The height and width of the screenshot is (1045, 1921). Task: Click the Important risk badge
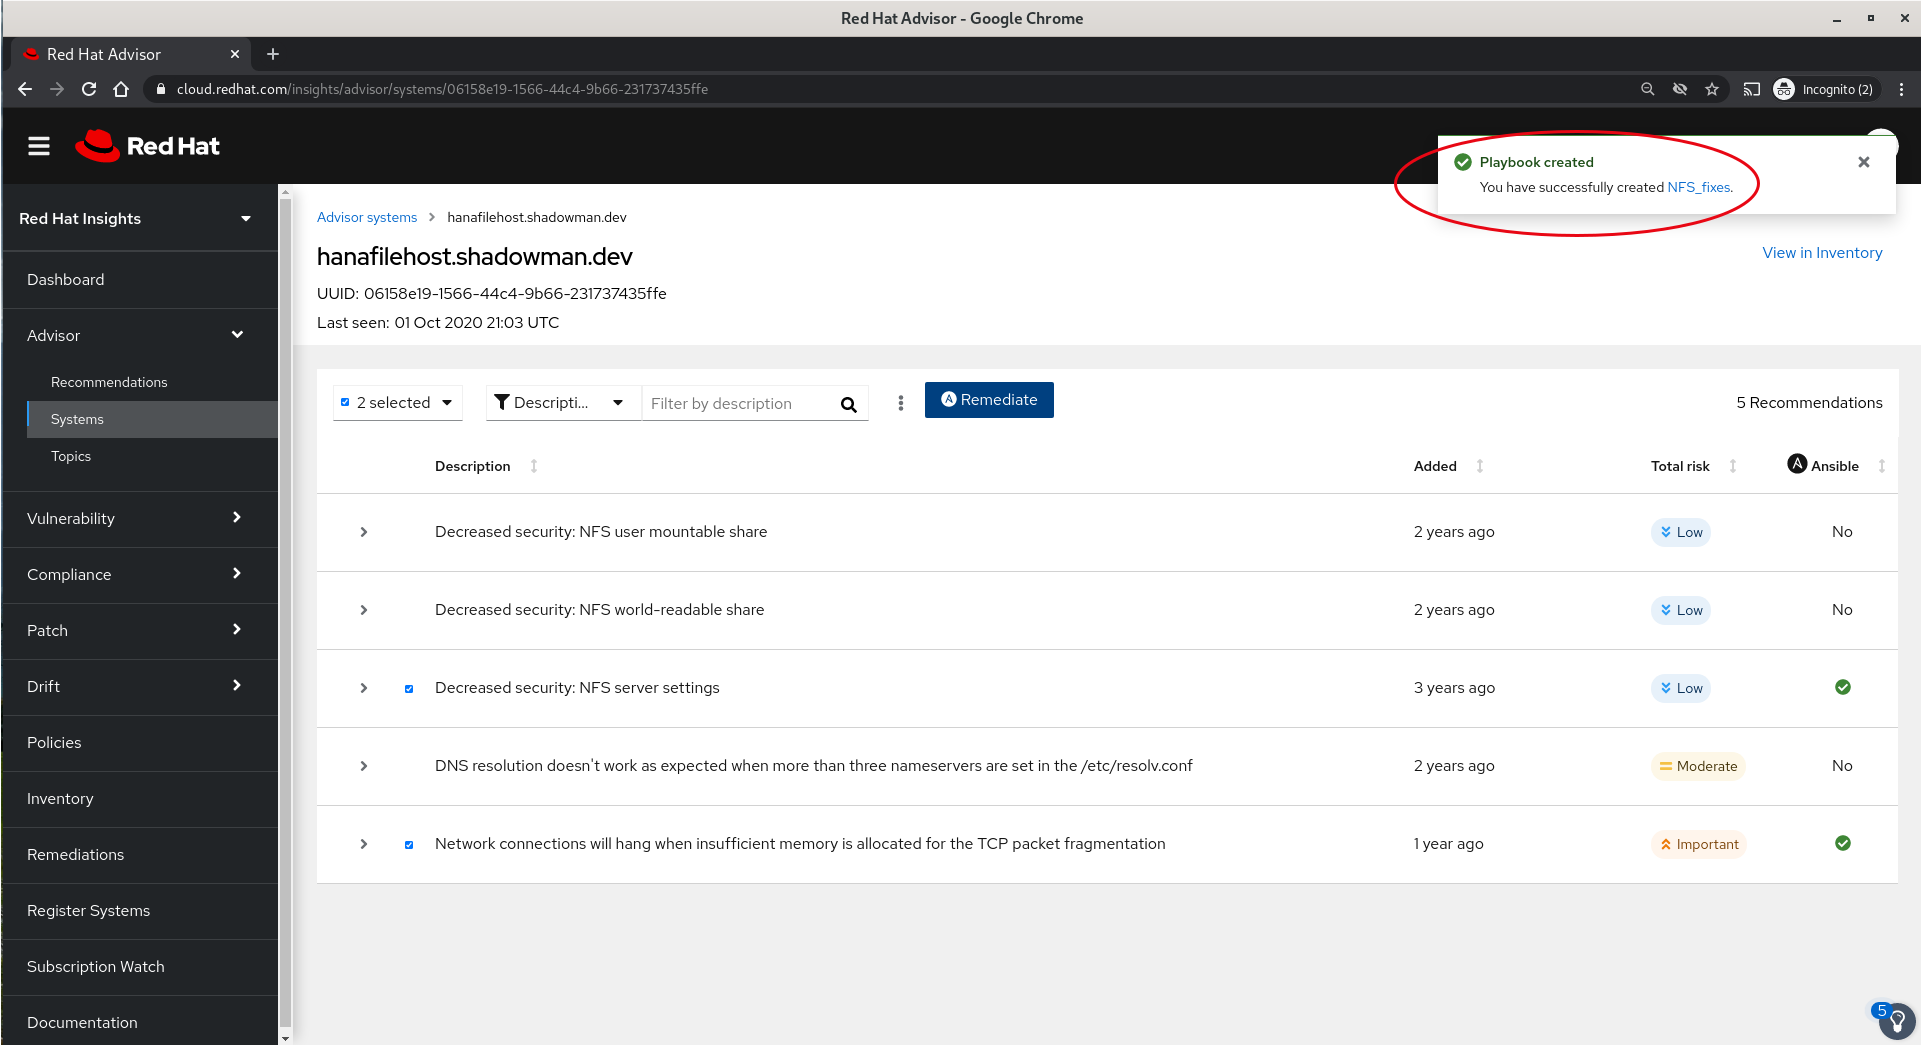(1699, 844)
